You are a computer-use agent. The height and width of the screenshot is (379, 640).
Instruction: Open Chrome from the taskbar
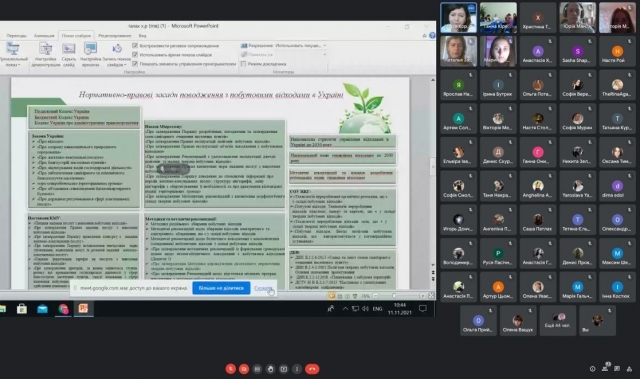point(63,309)
